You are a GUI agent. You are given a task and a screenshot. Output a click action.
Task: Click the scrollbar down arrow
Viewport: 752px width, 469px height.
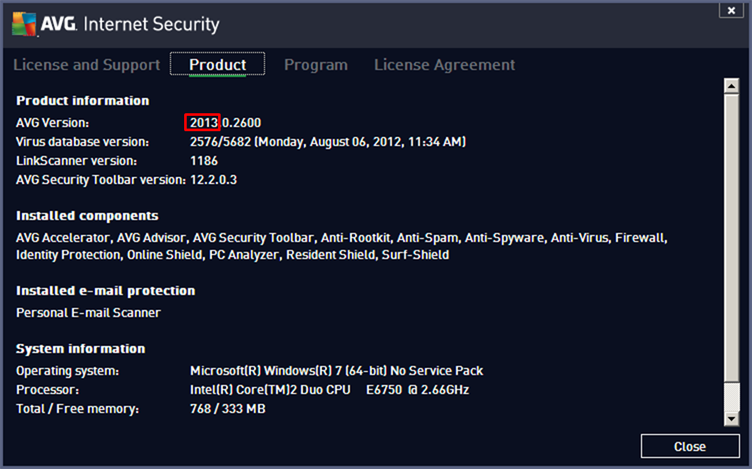(x=731, y=419)
